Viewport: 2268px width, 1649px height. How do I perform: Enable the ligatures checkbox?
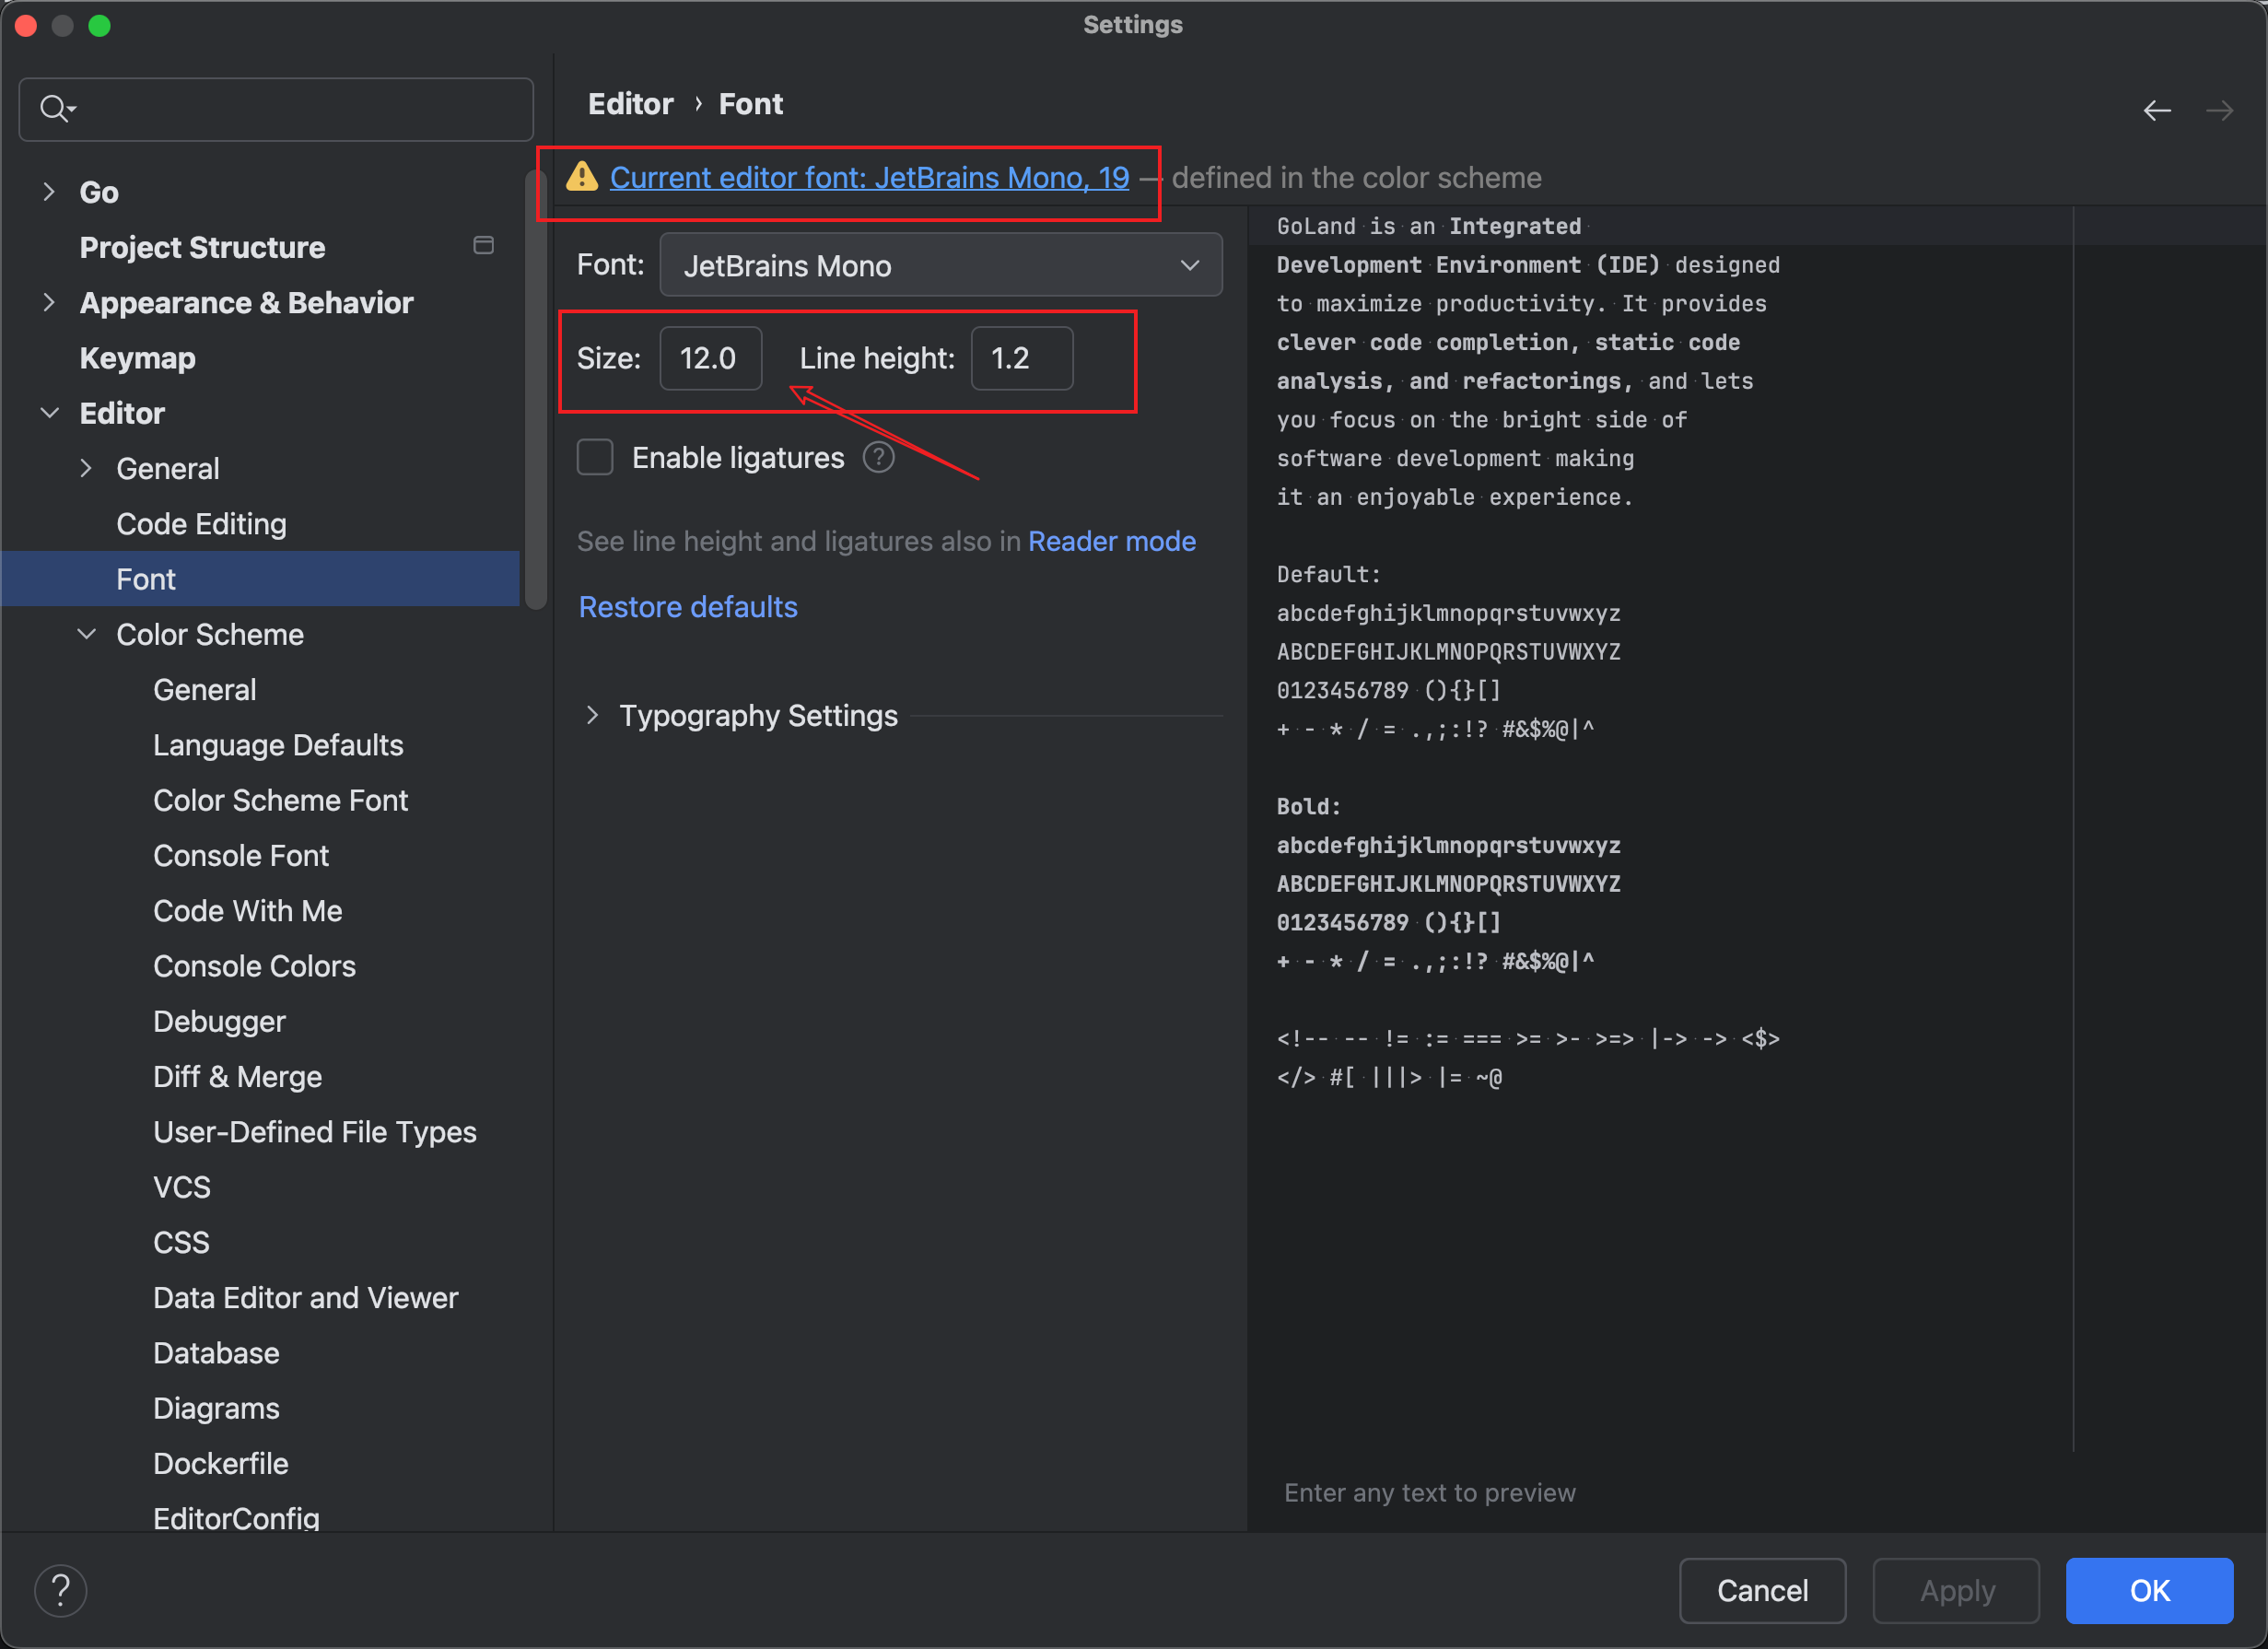tap(595, 458)
